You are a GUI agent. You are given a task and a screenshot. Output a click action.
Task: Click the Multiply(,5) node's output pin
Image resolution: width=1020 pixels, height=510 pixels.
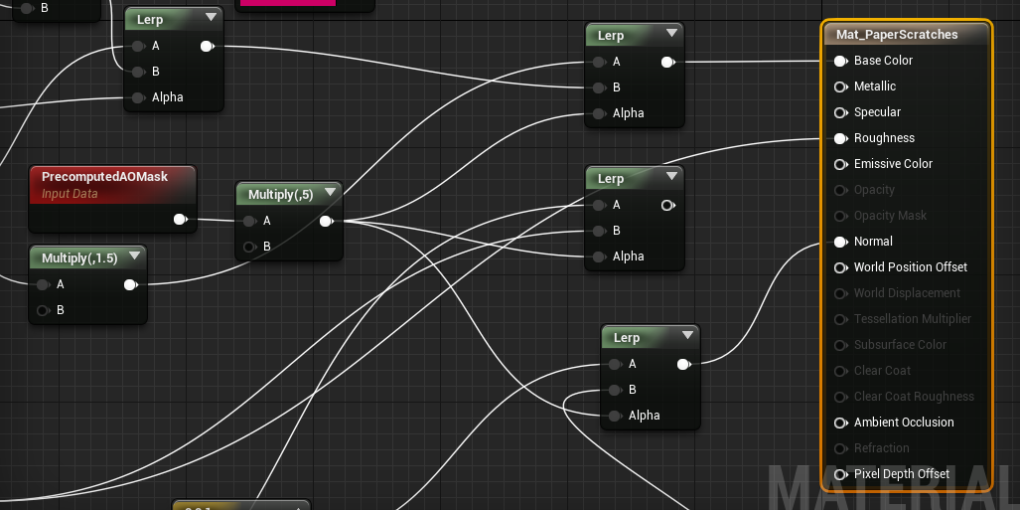click(x=327, y=221)
